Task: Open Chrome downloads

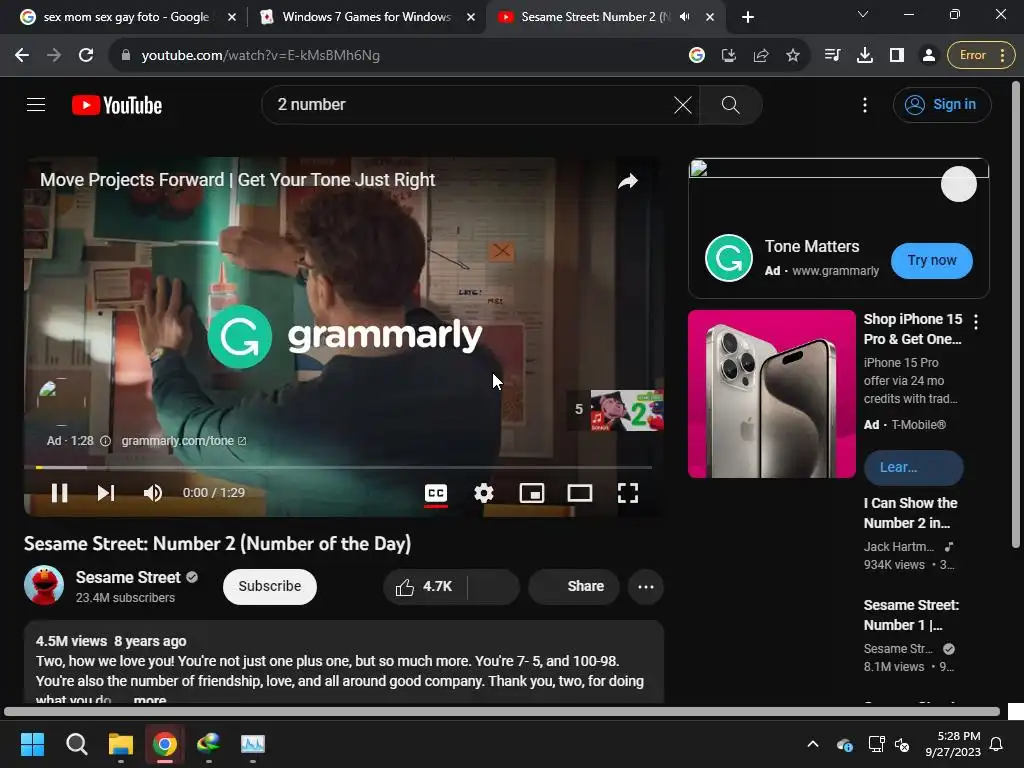Action: pyautogui.click(x=865, y=56)
